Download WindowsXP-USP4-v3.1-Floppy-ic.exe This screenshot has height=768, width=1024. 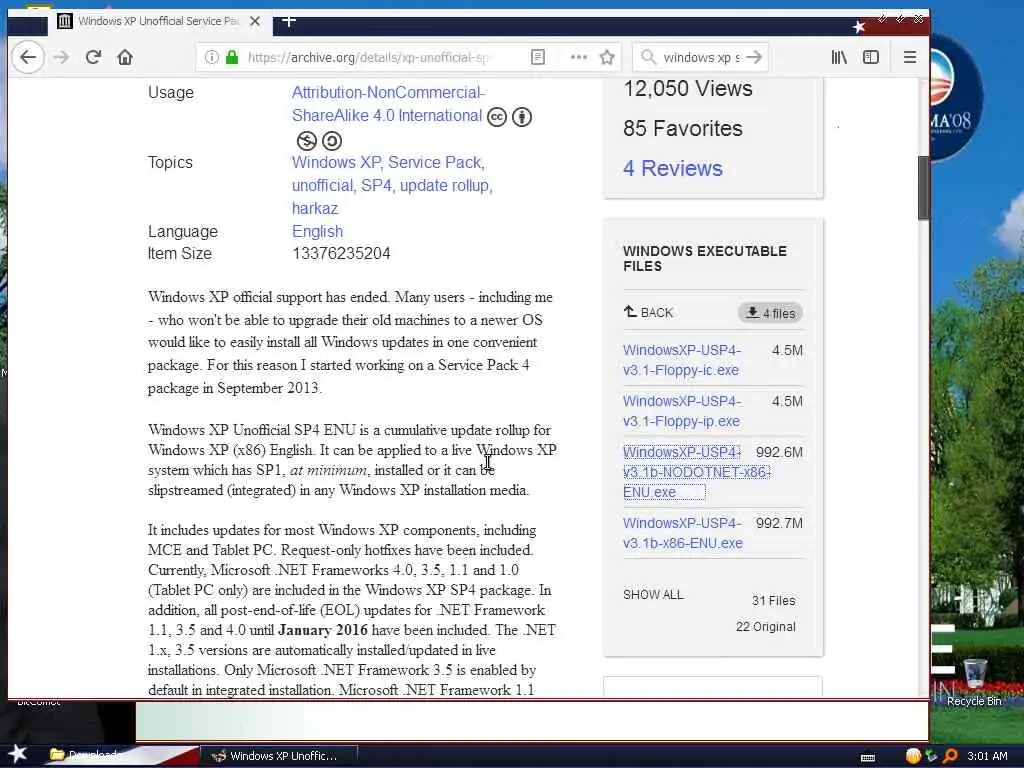(x=682, y=360)
